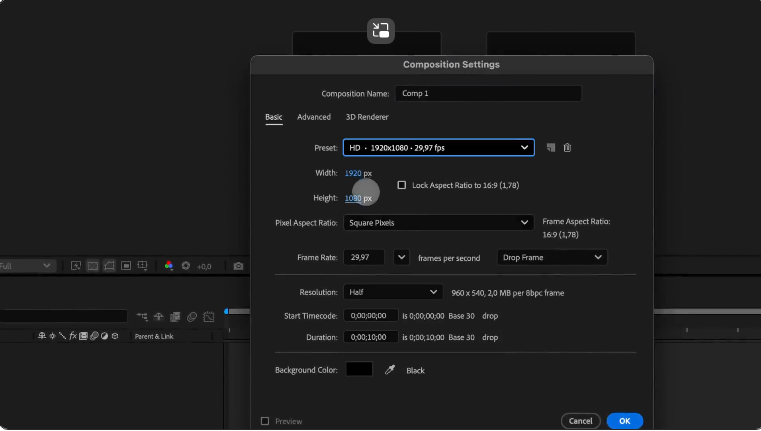
Task: Switch to the Advanced tab
Action: click(314, 117)
